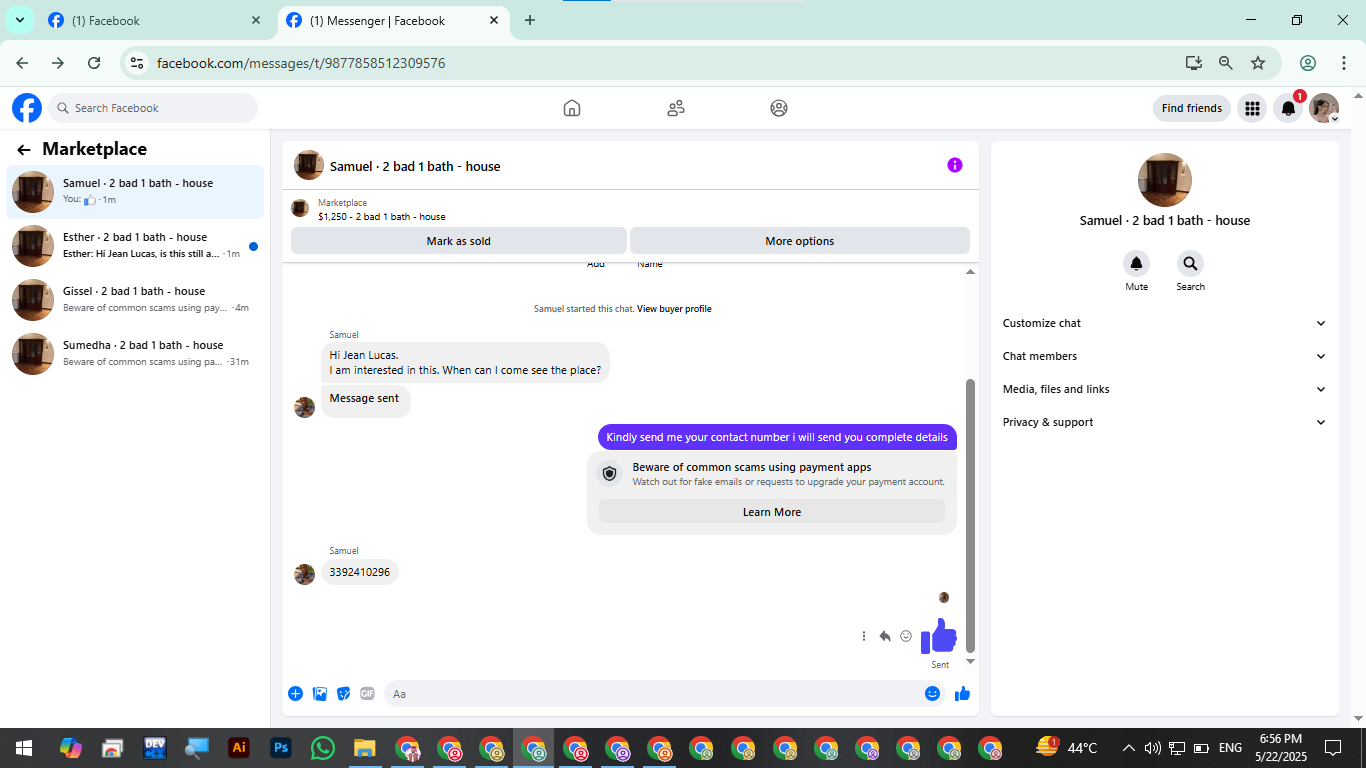Mute this chat with the bell icon
1366x768 pixels.
click(1136, 264)
